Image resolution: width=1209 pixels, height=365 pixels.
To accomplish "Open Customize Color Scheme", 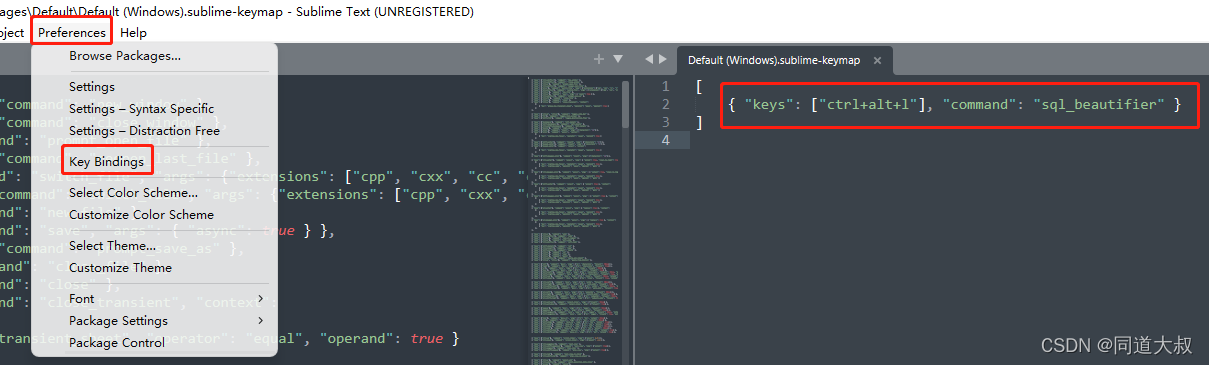I will (141, 215).
